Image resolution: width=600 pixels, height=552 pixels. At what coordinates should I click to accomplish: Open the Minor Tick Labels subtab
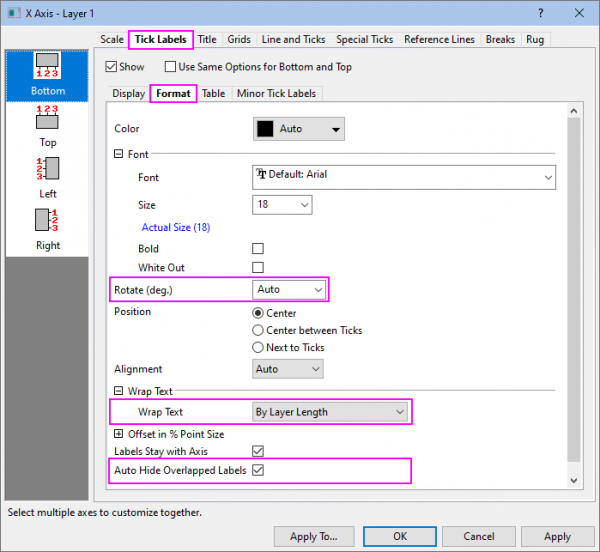(277, 94)
